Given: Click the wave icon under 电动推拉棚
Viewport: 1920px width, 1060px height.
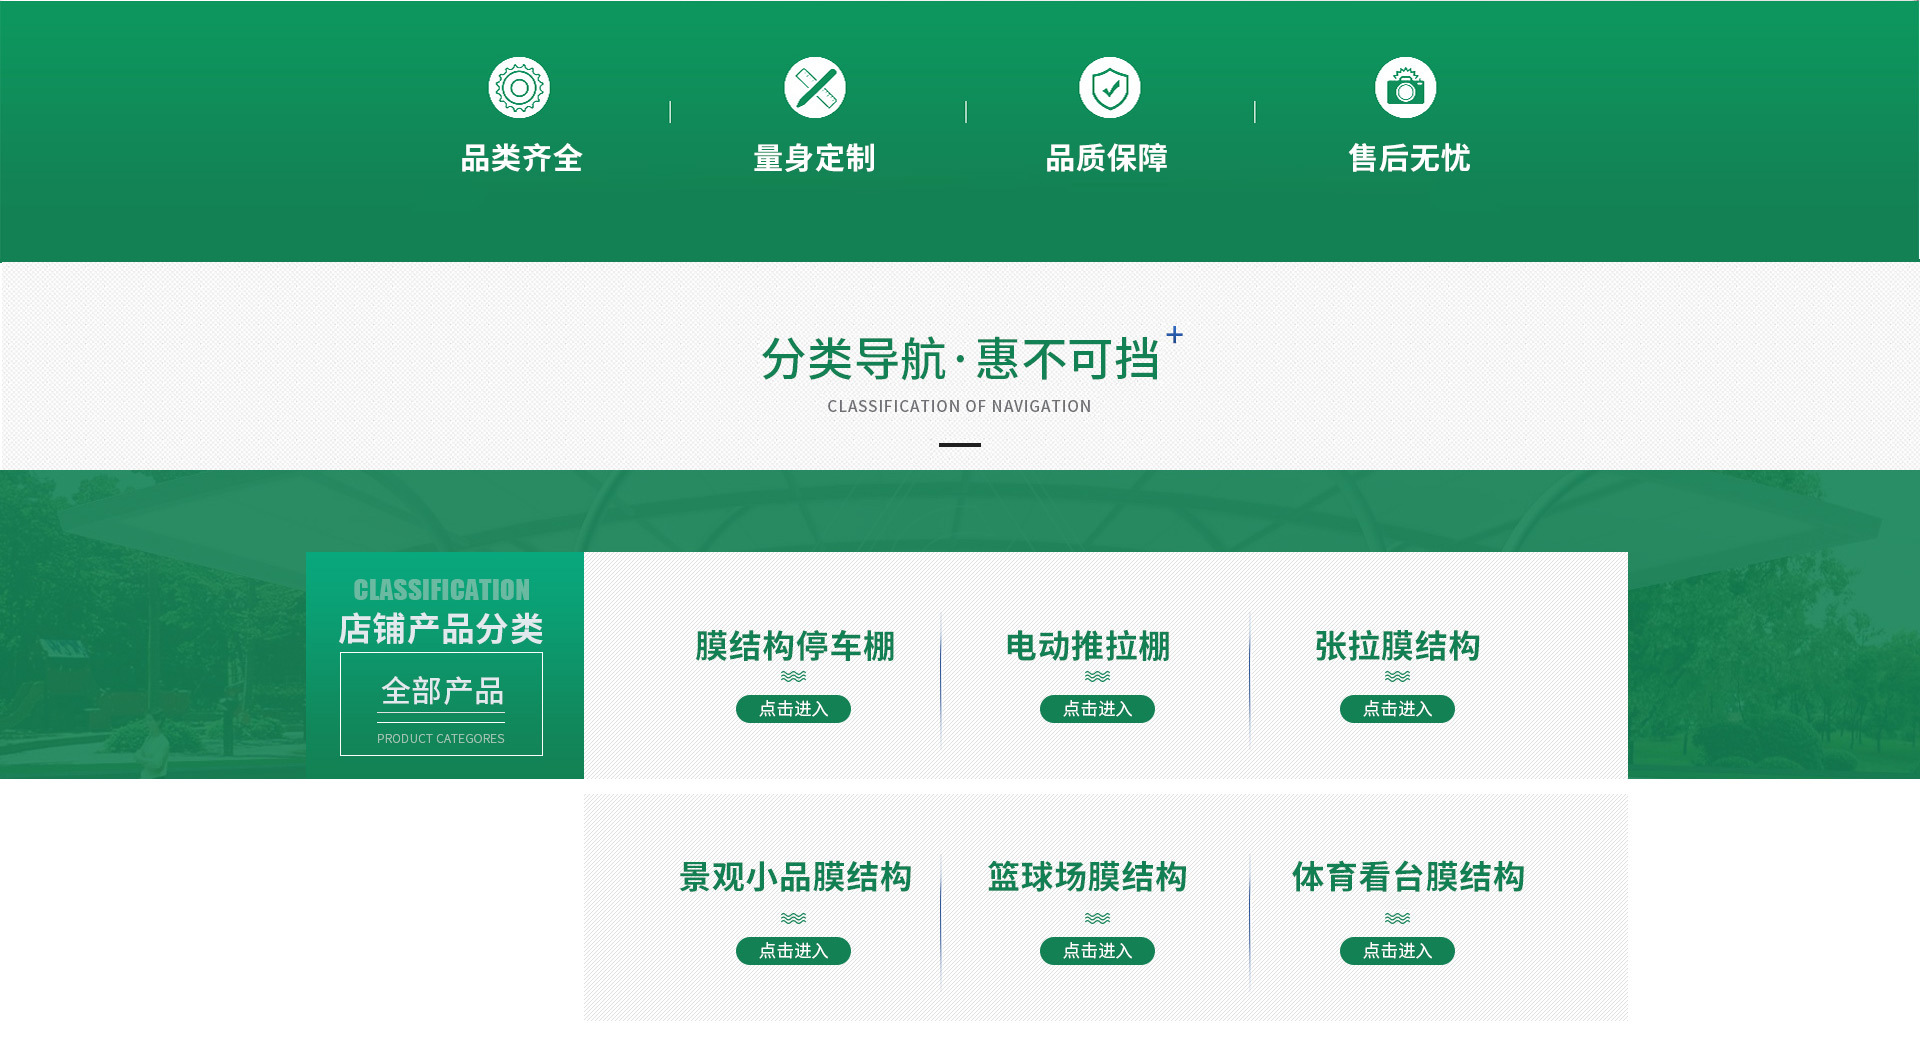Looking at the screenshot, I should (x=1097, y=677).
